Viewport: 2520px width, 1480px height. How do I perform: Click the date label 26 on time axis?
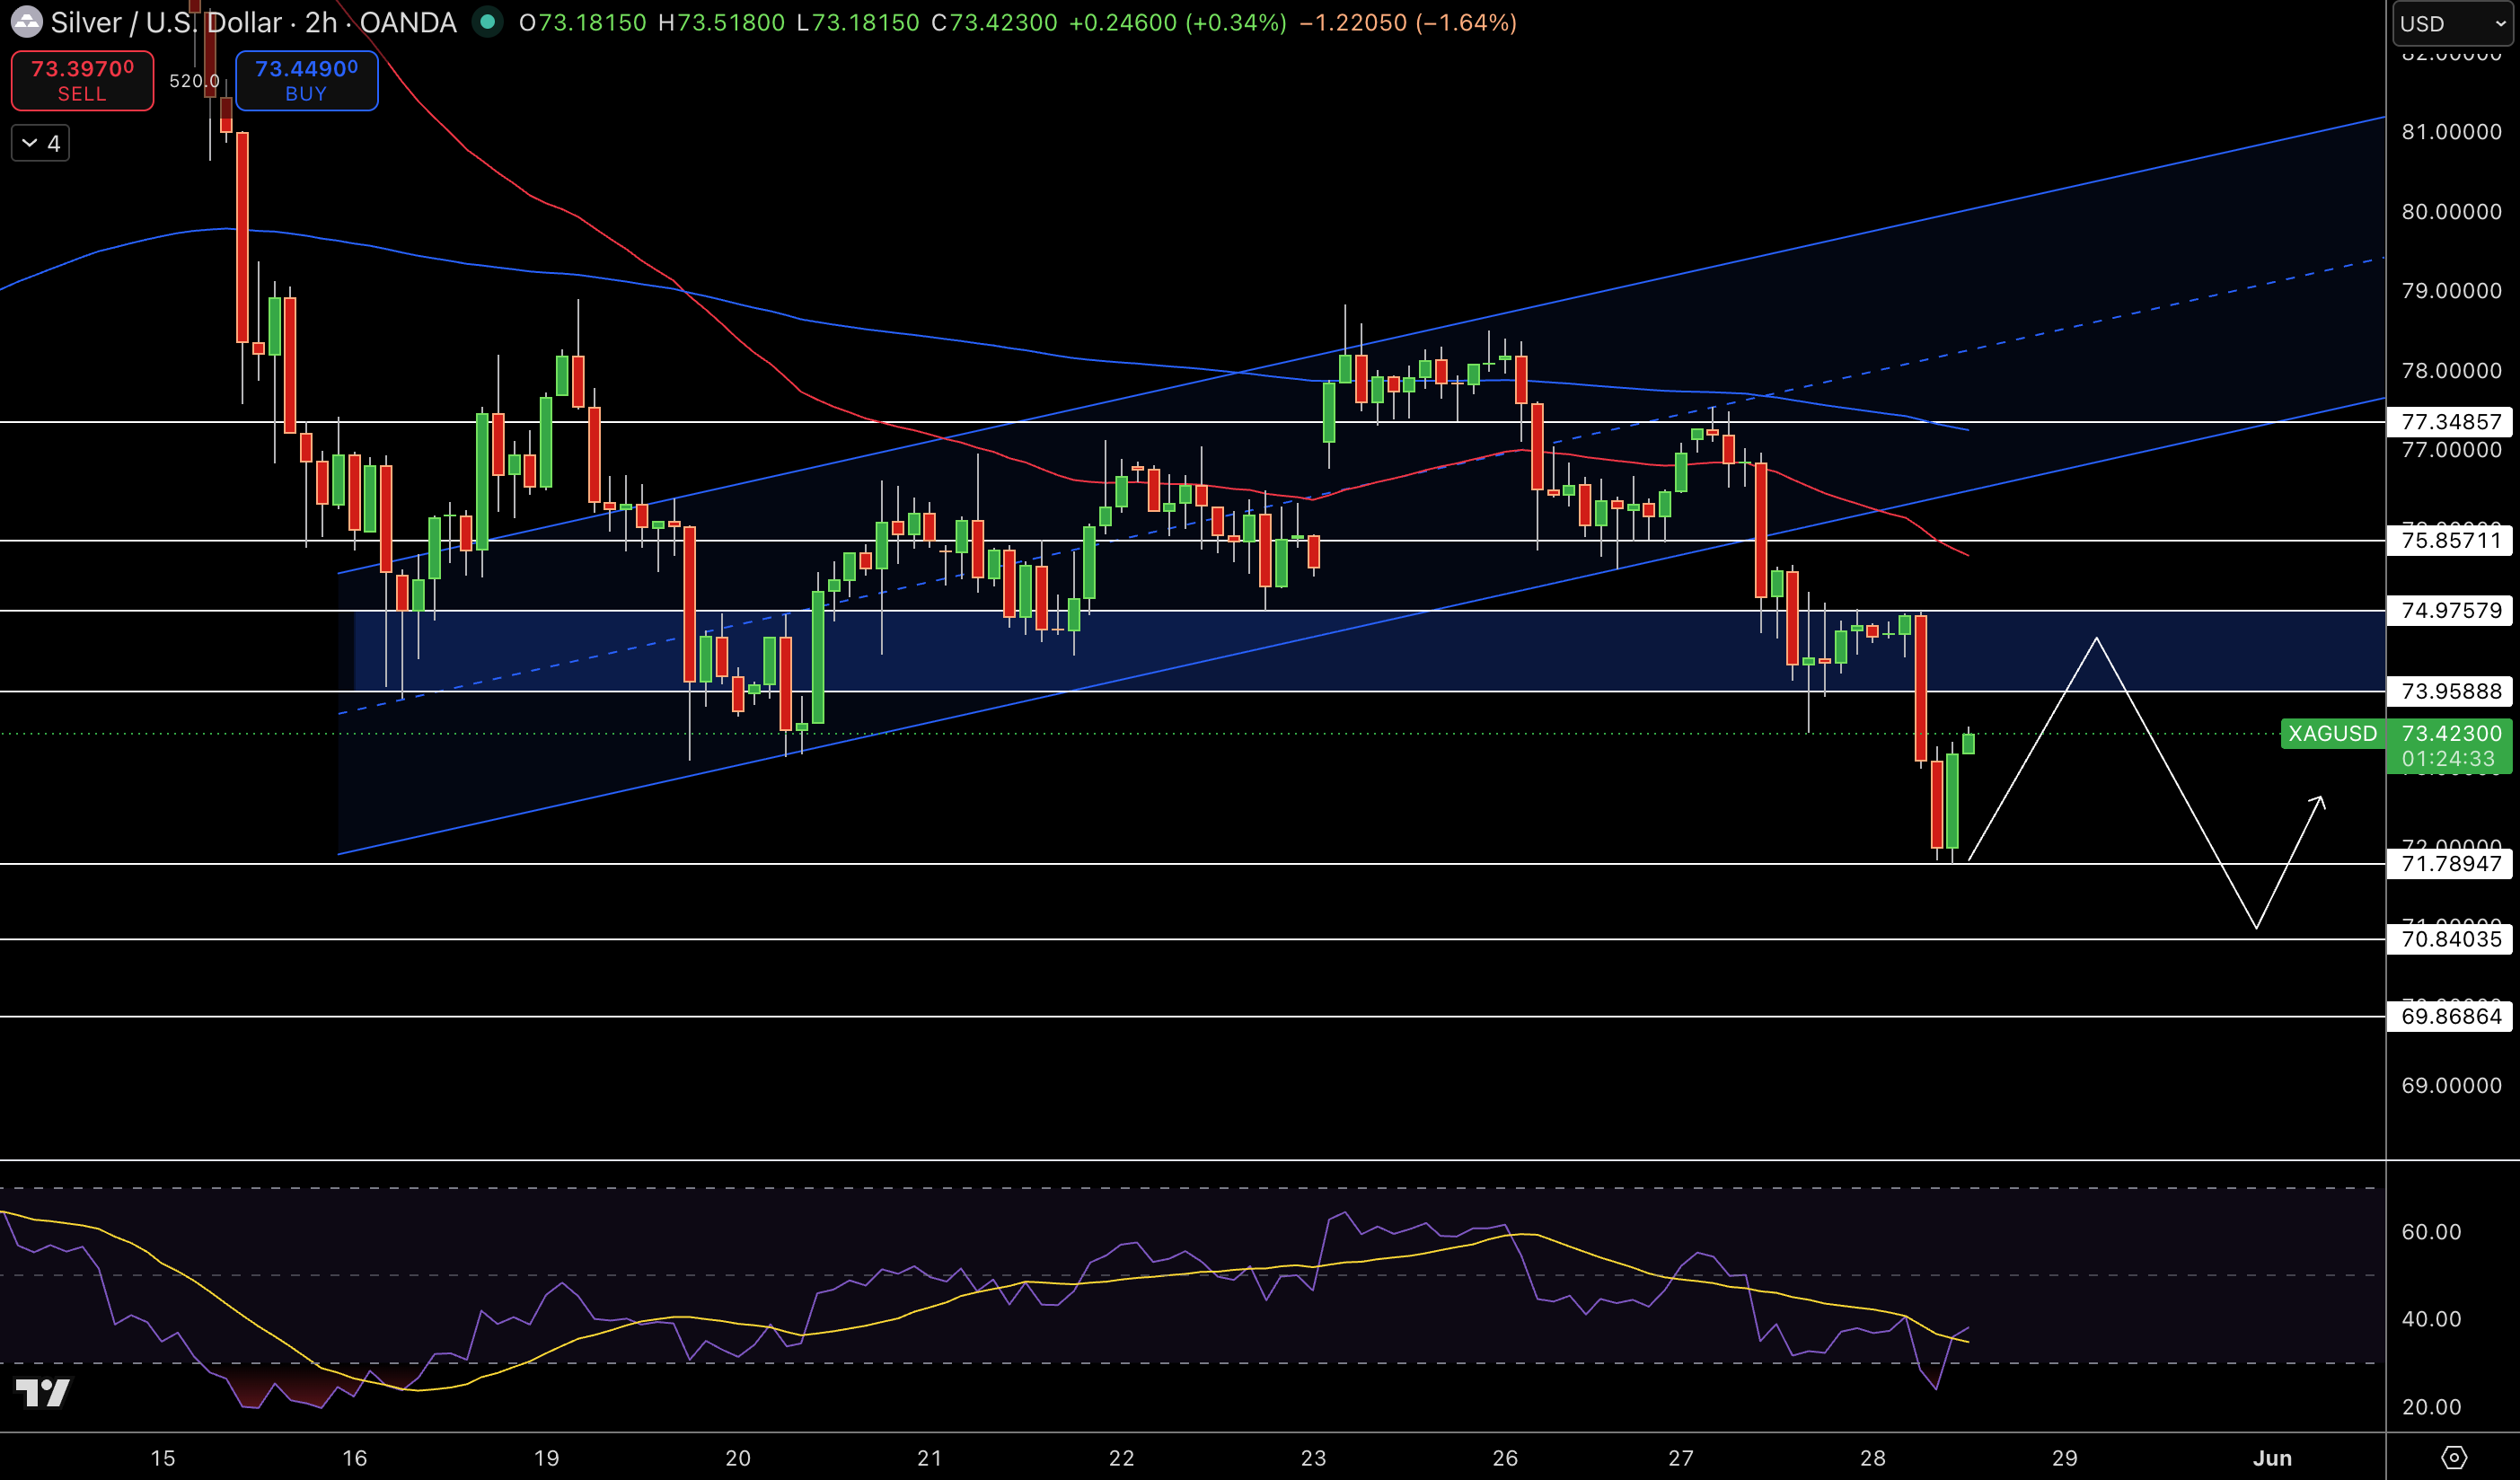(1505, 1458)
